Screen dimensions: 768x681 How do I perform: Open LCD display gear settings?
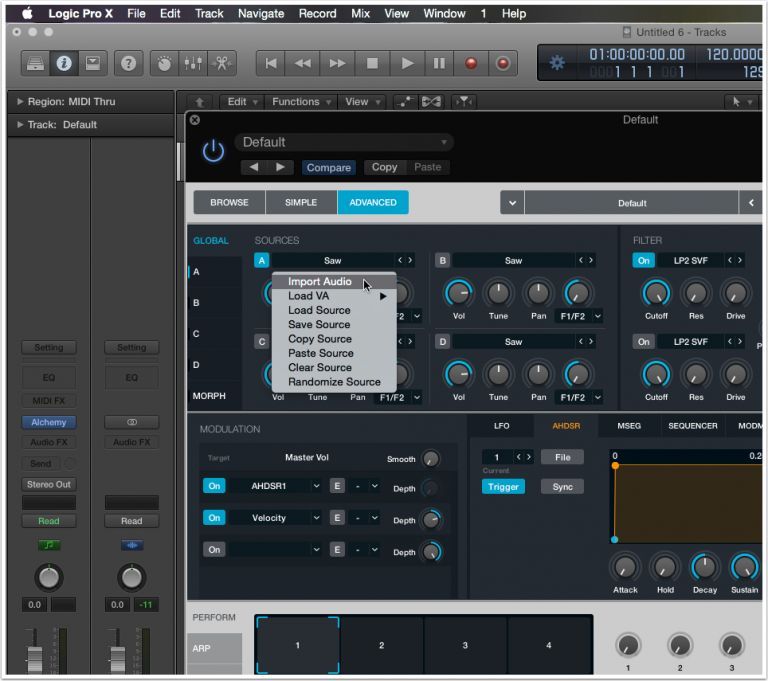(x=557, y=63)
